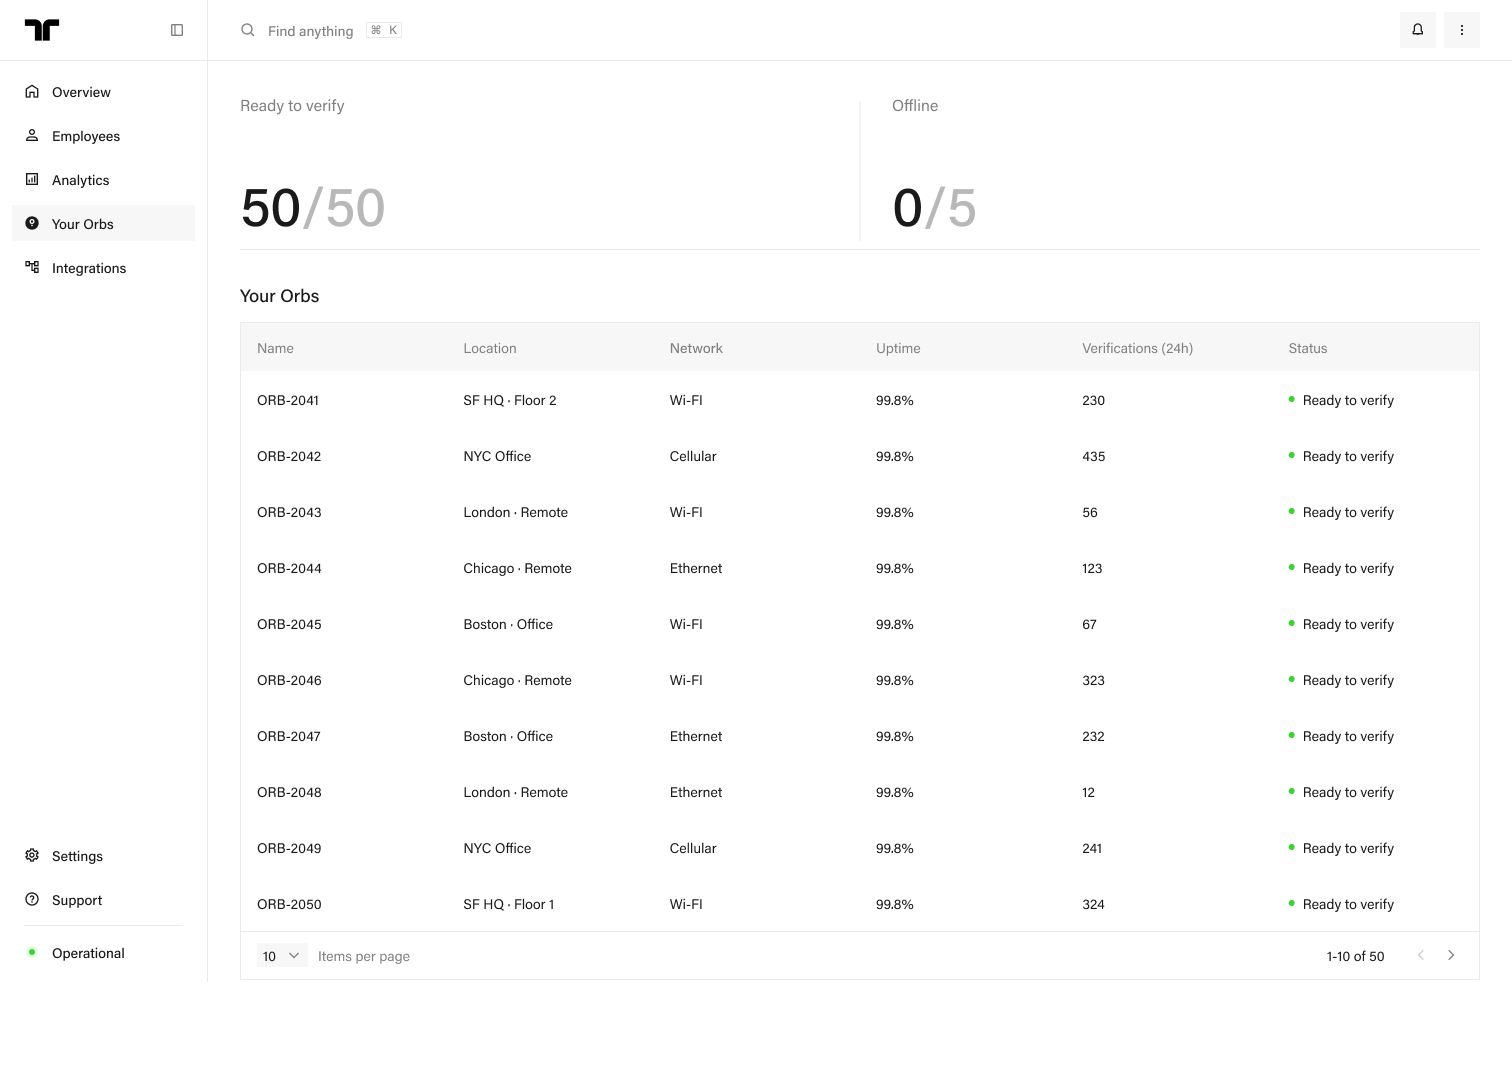1512x1073 pixels.
Task: Click ORB-2046 in the table
Action: (289, 680)
